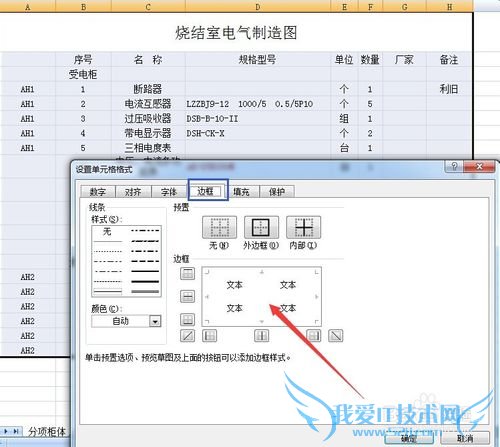Click the border preview box
This screenshot has width=500, height=447.
point(262,297)
